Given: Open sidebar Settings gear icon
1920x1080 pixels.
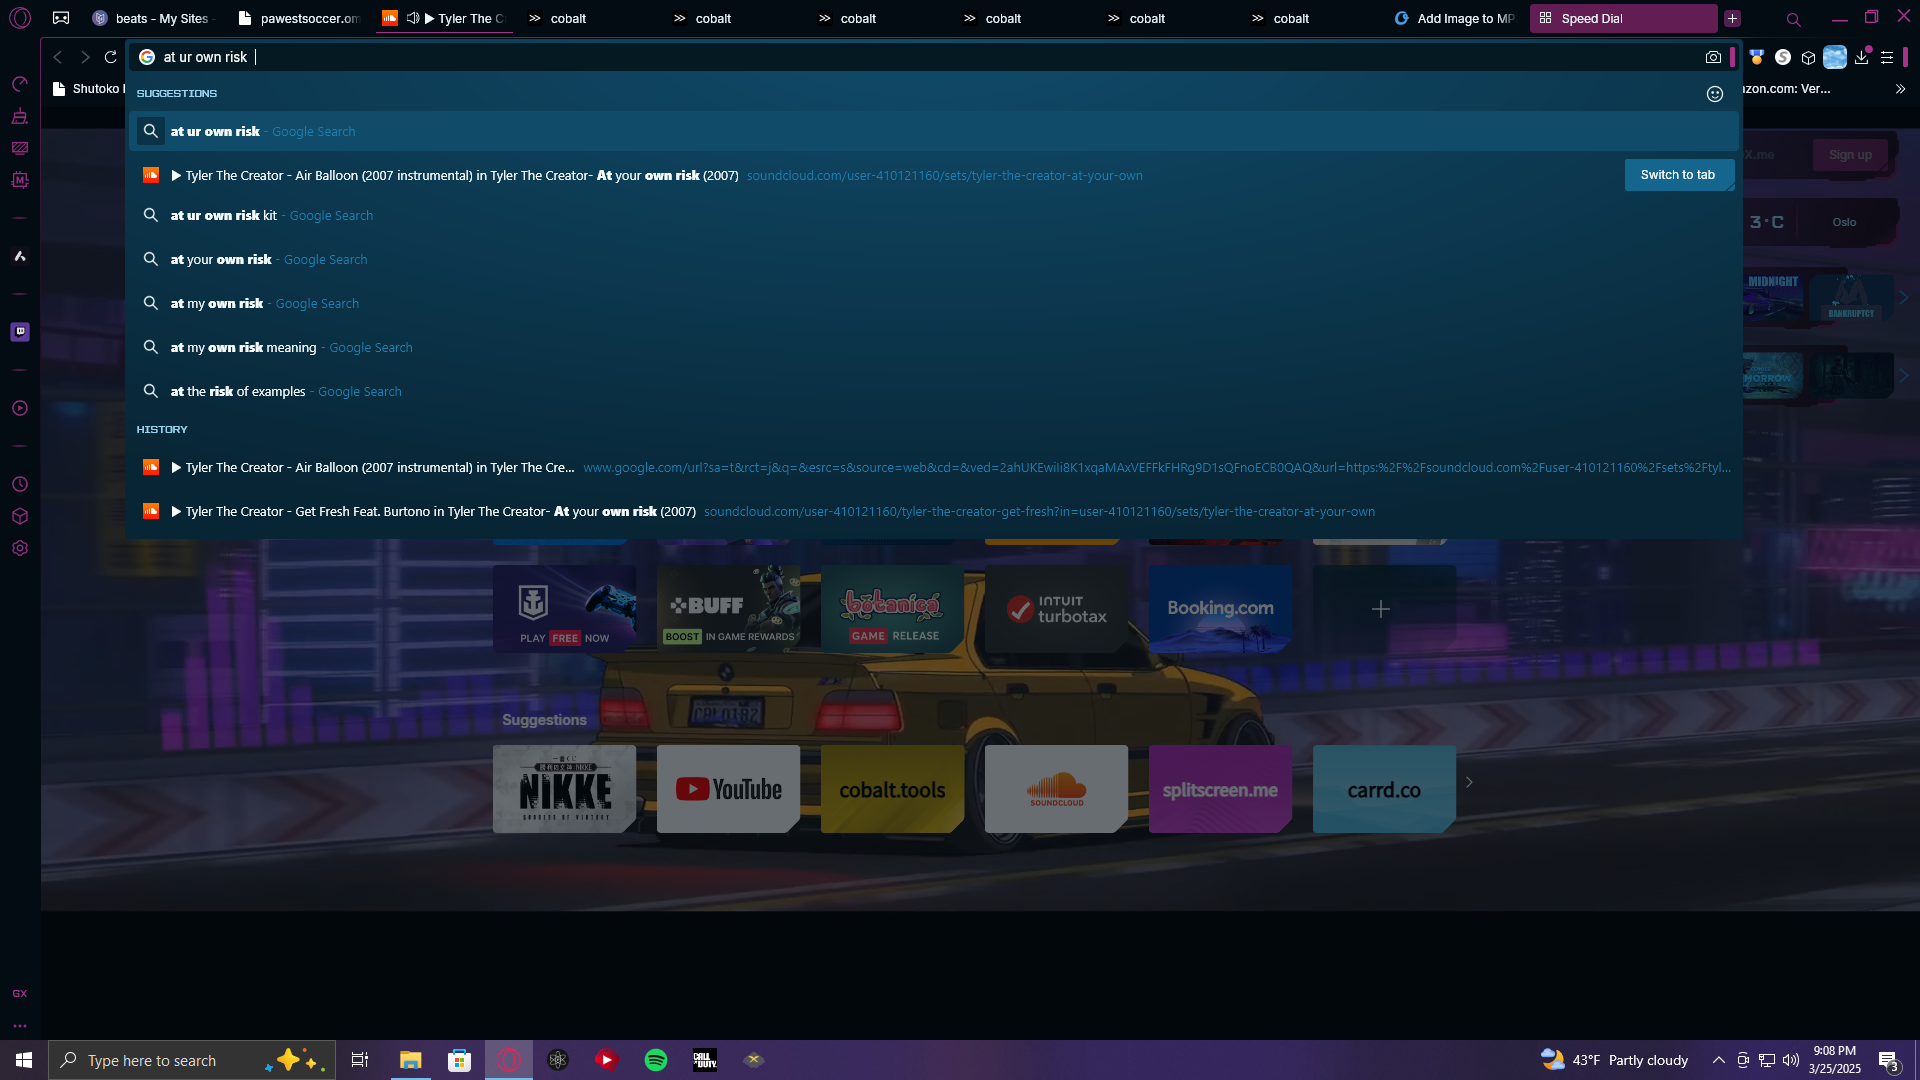Looking at the screenshot, I should [20, 548].
